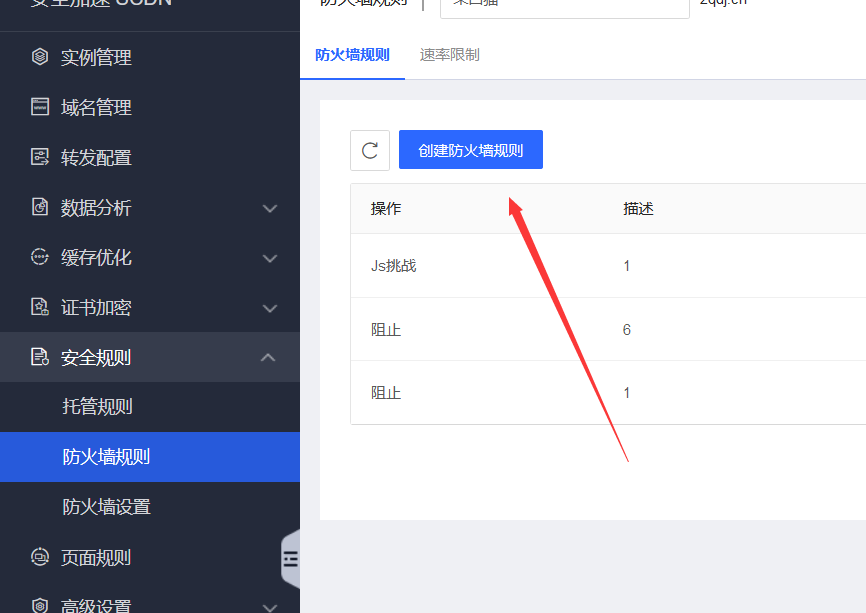Click the 高级设置 shield icon
Image resolution: width=866 pixels, height=613 pixels.
(x=40, y=606)
